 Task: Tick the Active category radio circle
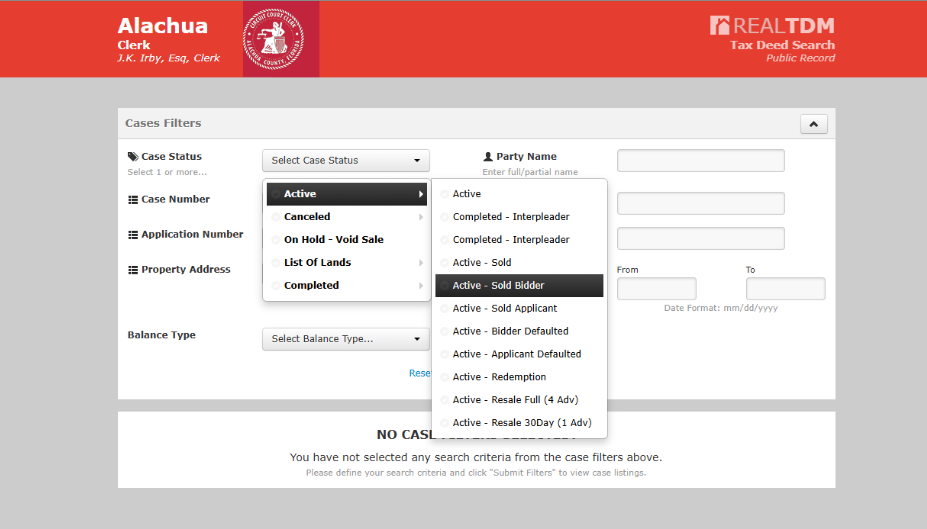[x=276, y=194]
